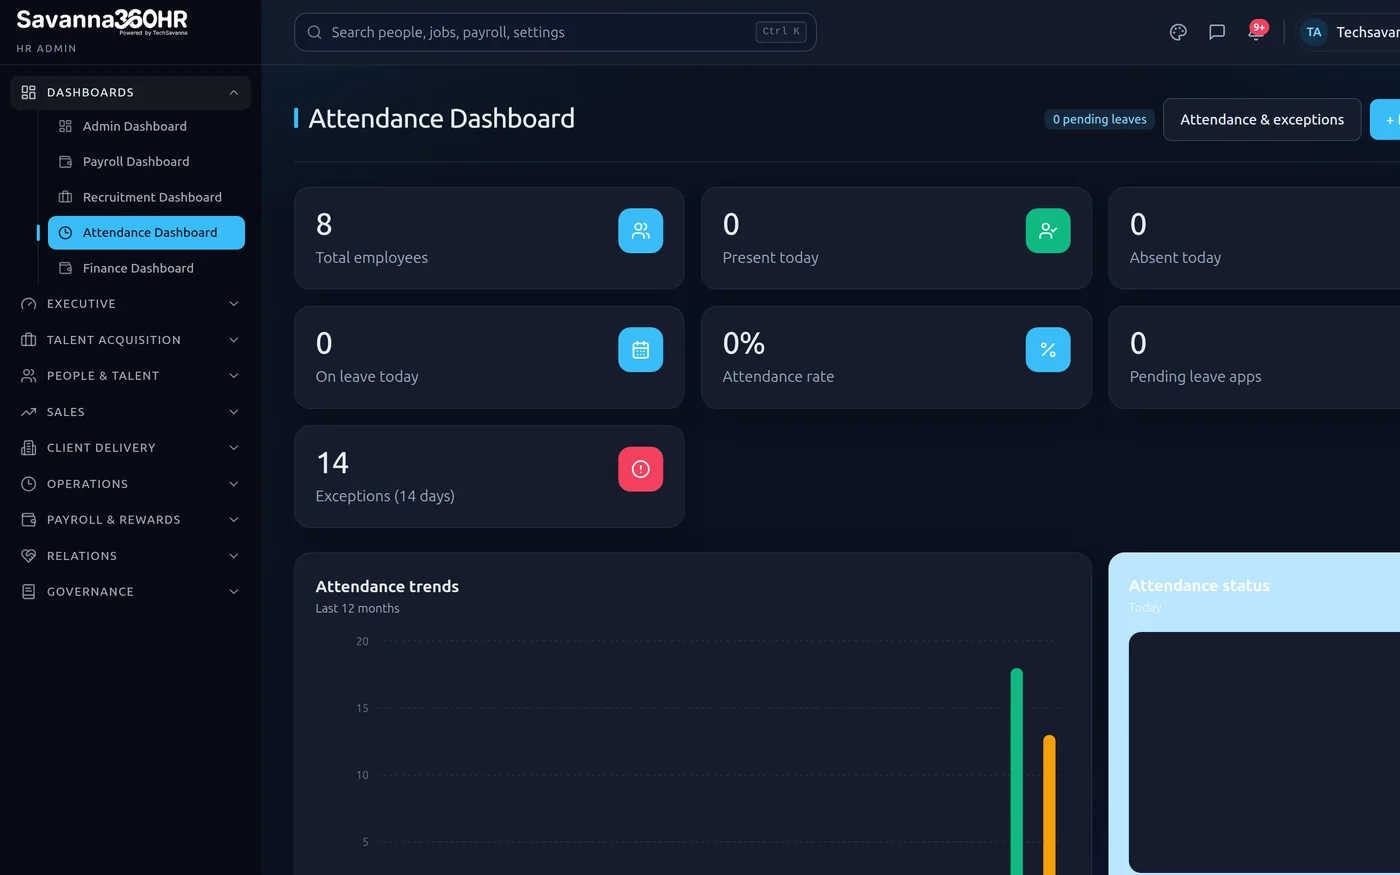This screenshot has width=1400, height=875.
Task: Click the green bar in Attendance trends
Action: tap(1017, 771)
